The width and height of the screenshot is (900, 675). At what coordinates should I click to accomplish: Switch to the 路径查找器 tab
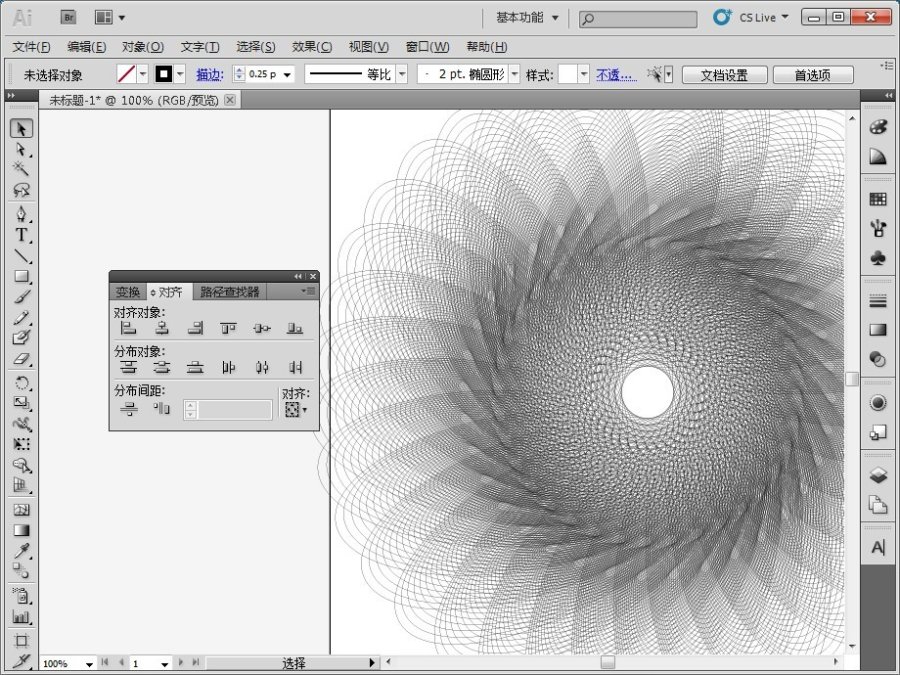230,292
